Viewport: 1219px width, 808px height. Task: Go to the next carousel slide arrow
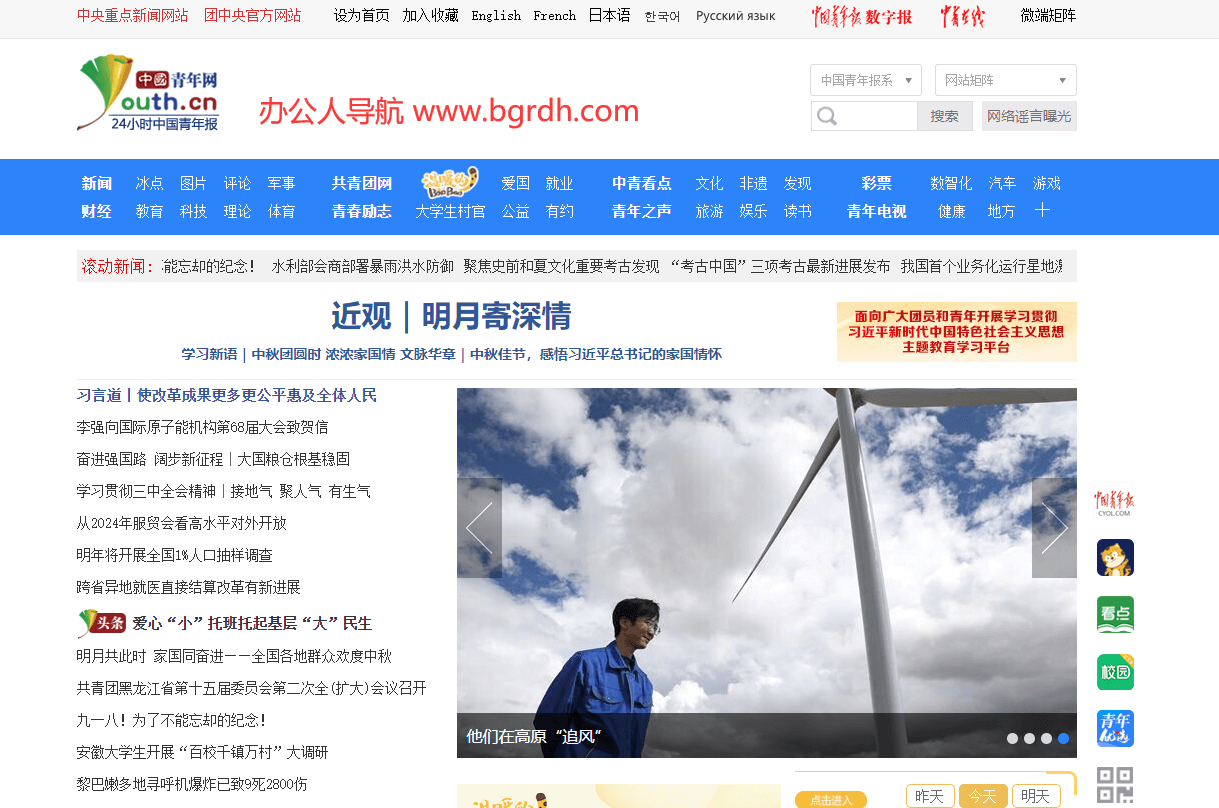[1054, 528]
